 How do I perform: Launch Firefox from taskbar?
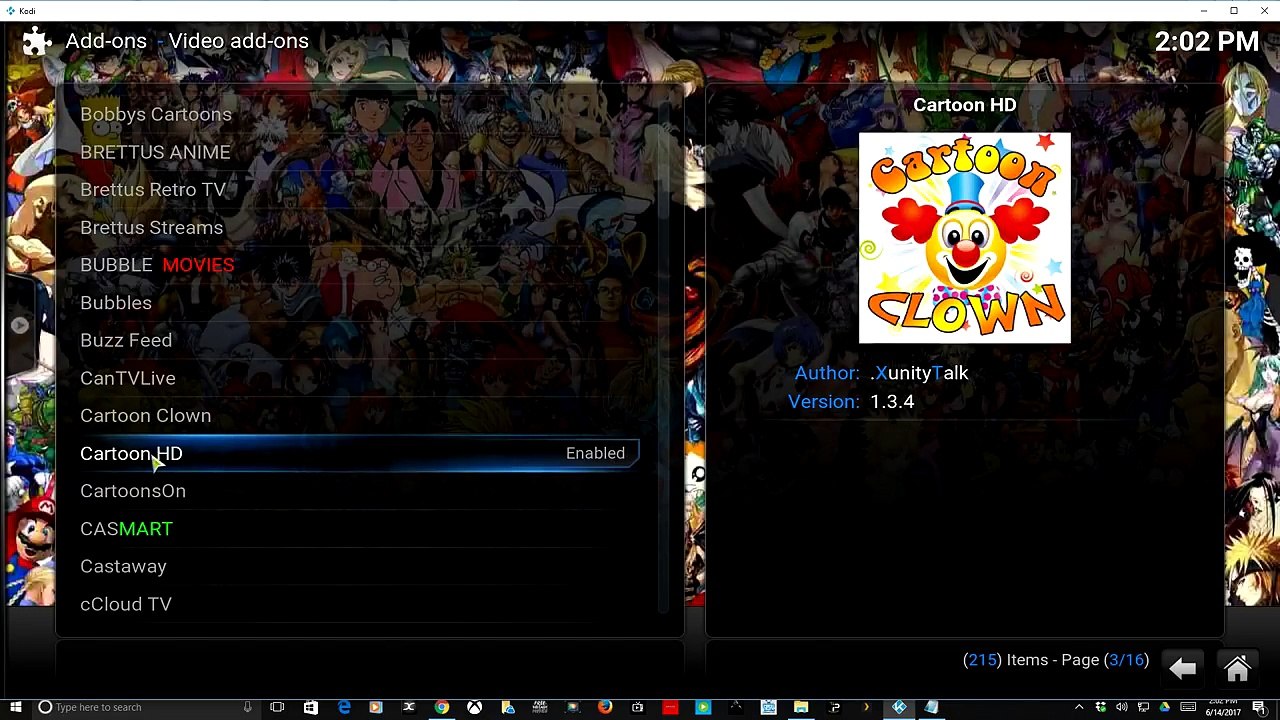605,707
